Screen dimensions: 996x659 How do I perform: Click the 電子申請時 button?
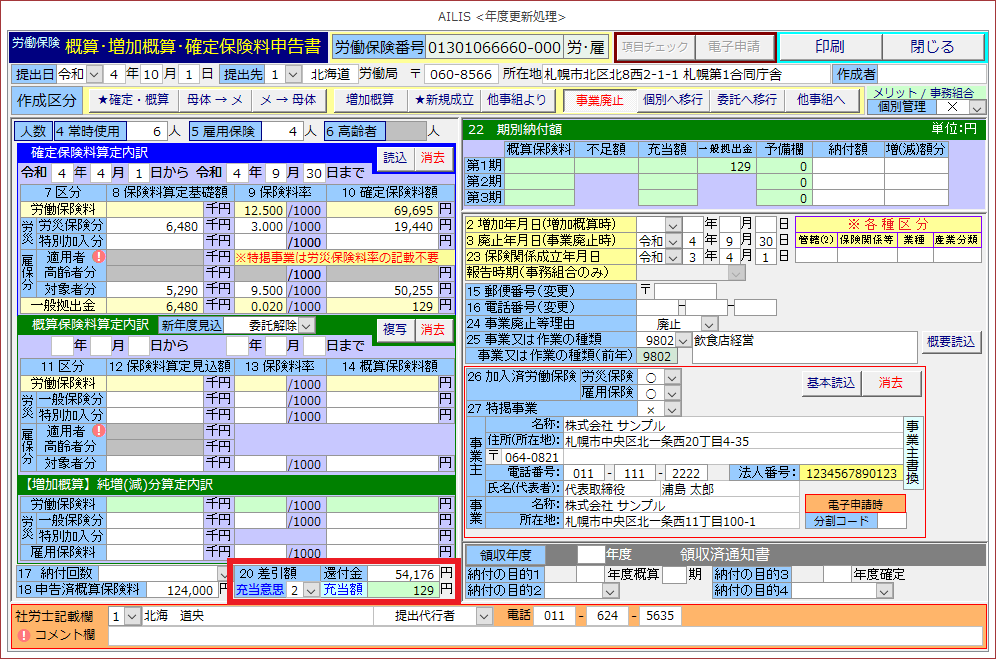pyautogui.click(x=854, y=503)
